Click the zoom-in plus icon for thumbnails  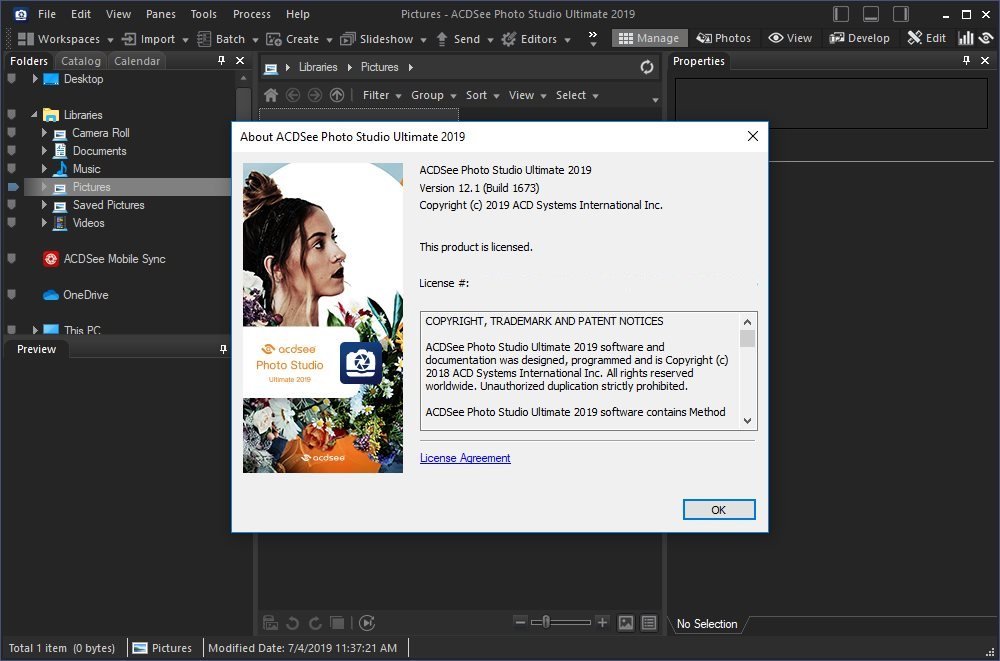pos(602,622)
